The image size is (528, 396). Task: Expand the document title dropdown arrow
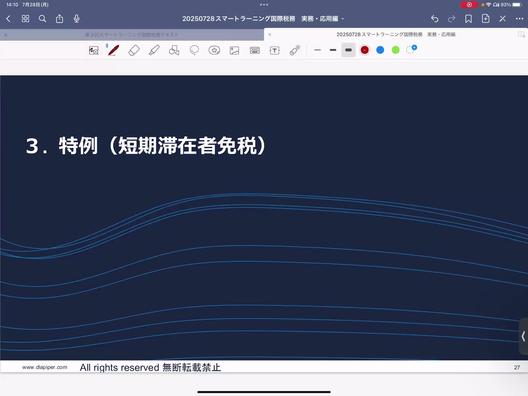pos(343,19)
